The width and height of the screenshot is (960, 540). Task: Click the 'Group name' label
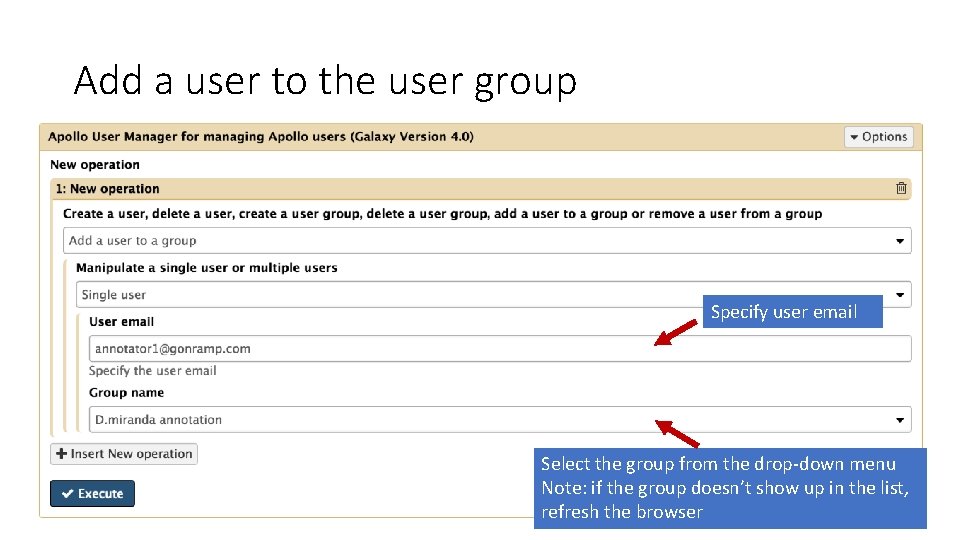tap(126, 392)
